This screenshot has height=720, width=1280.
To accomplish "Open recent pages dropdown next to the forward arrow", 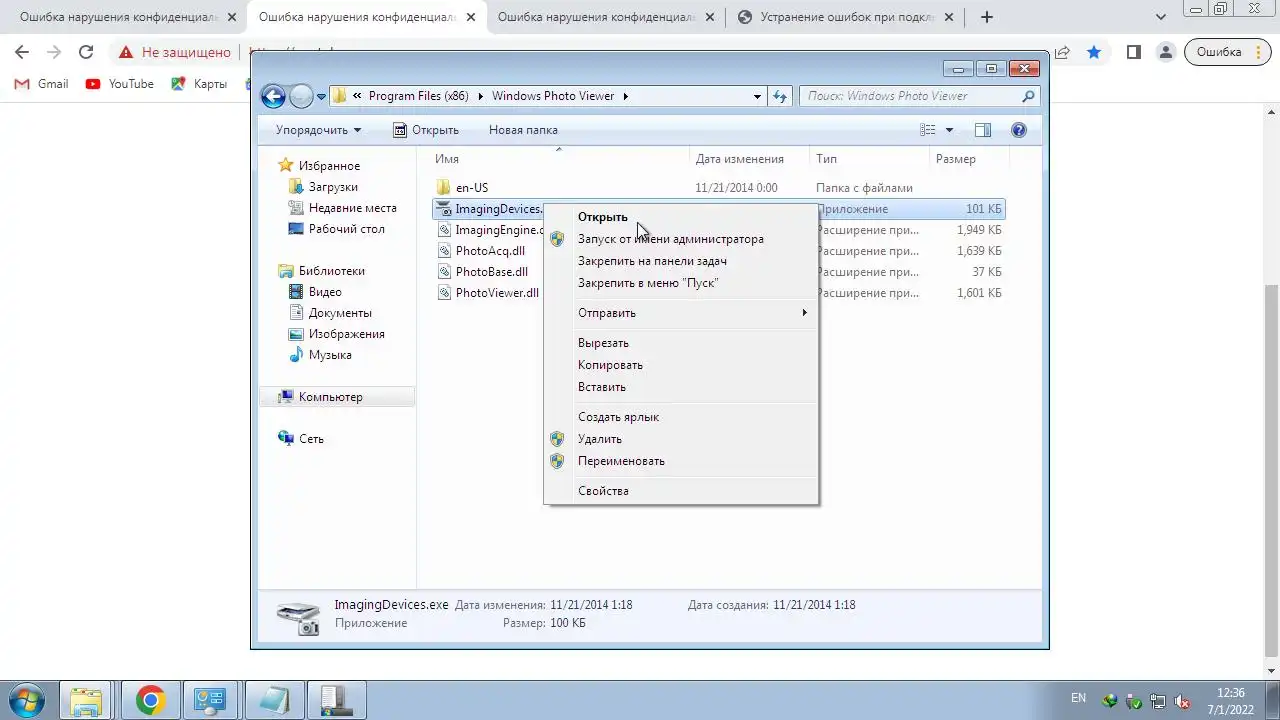I will click(321, 97).
